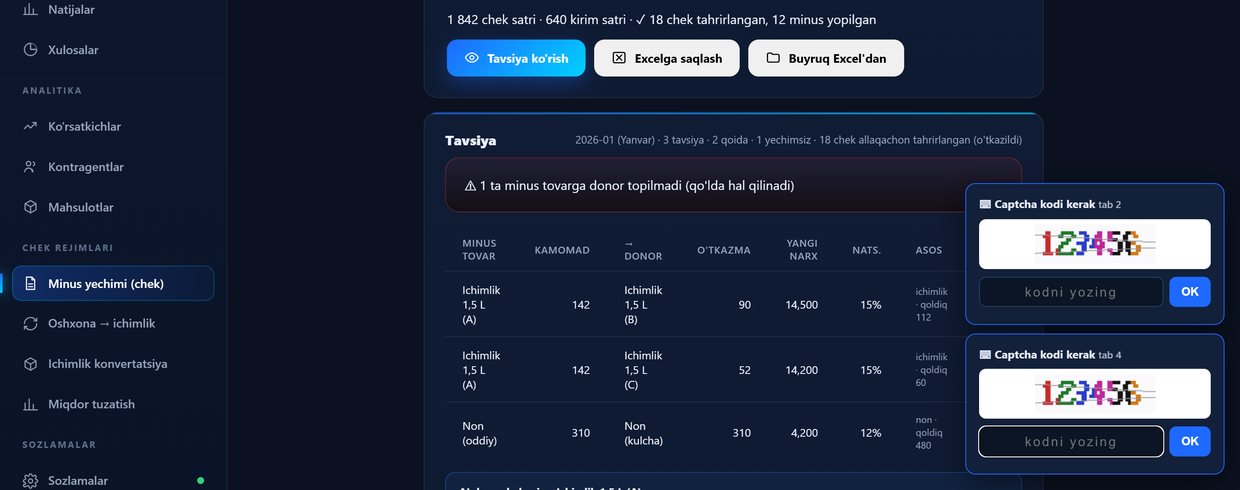This screenshot has width=1240, height=490.
Task: Click the captcha image for tab 4
Action: pos(1095,394)
